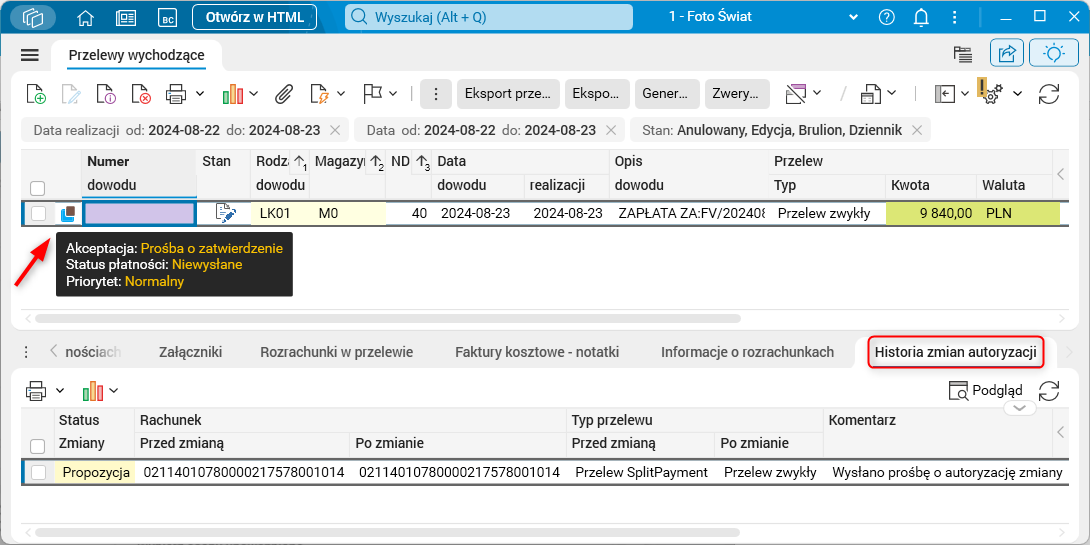Open the list view icon near share button
The height and width of the screenshot is (545, 1090).
click(x=962, y=54)
